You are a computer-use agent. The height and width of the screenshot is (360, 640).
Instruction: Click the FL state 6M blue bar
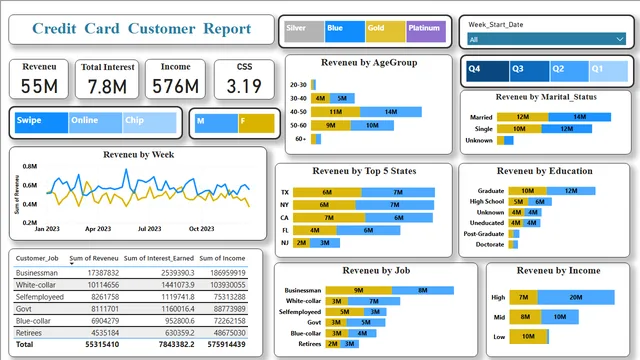click(368, 231)
